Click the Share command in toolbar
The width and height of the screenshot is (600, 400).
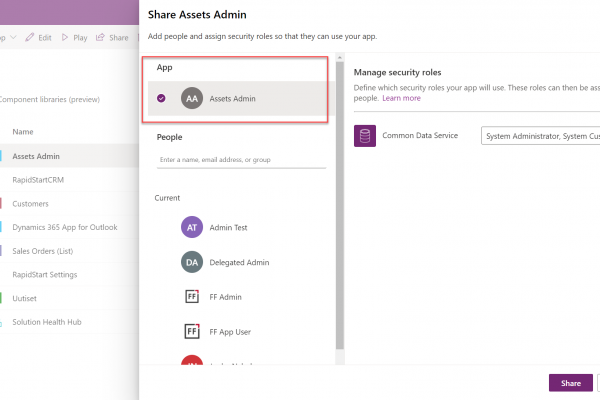112,37
